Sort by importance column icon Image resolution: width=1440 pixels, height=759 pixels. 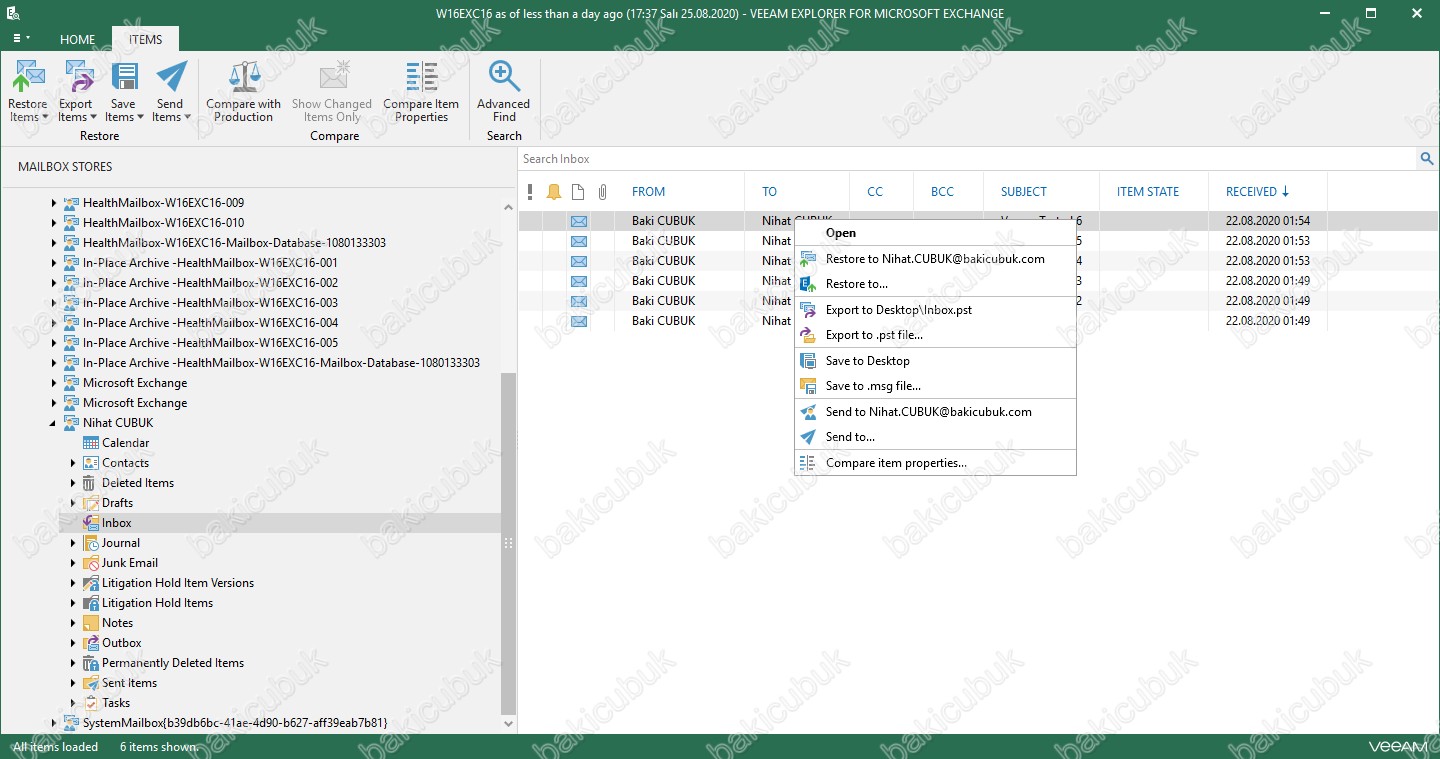[x=530, y=192]
